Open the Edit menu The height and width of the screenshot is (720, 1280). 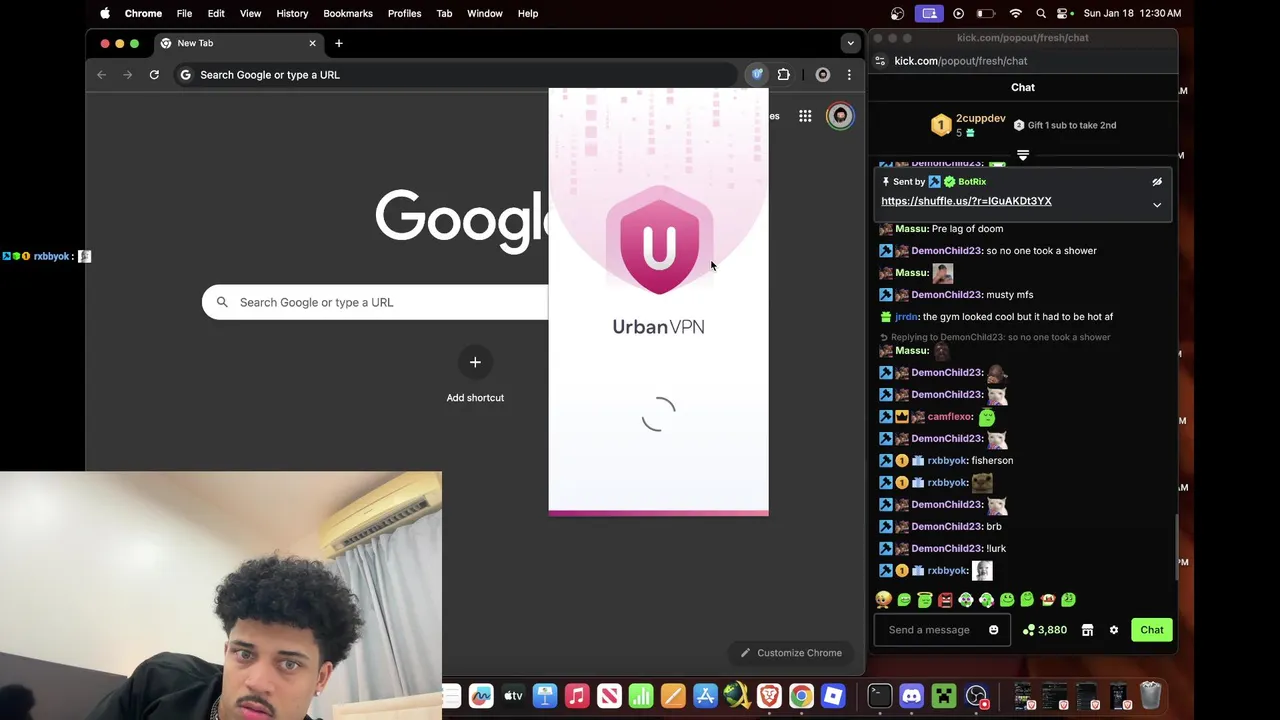pyautogui.click(x=216, y=13)
